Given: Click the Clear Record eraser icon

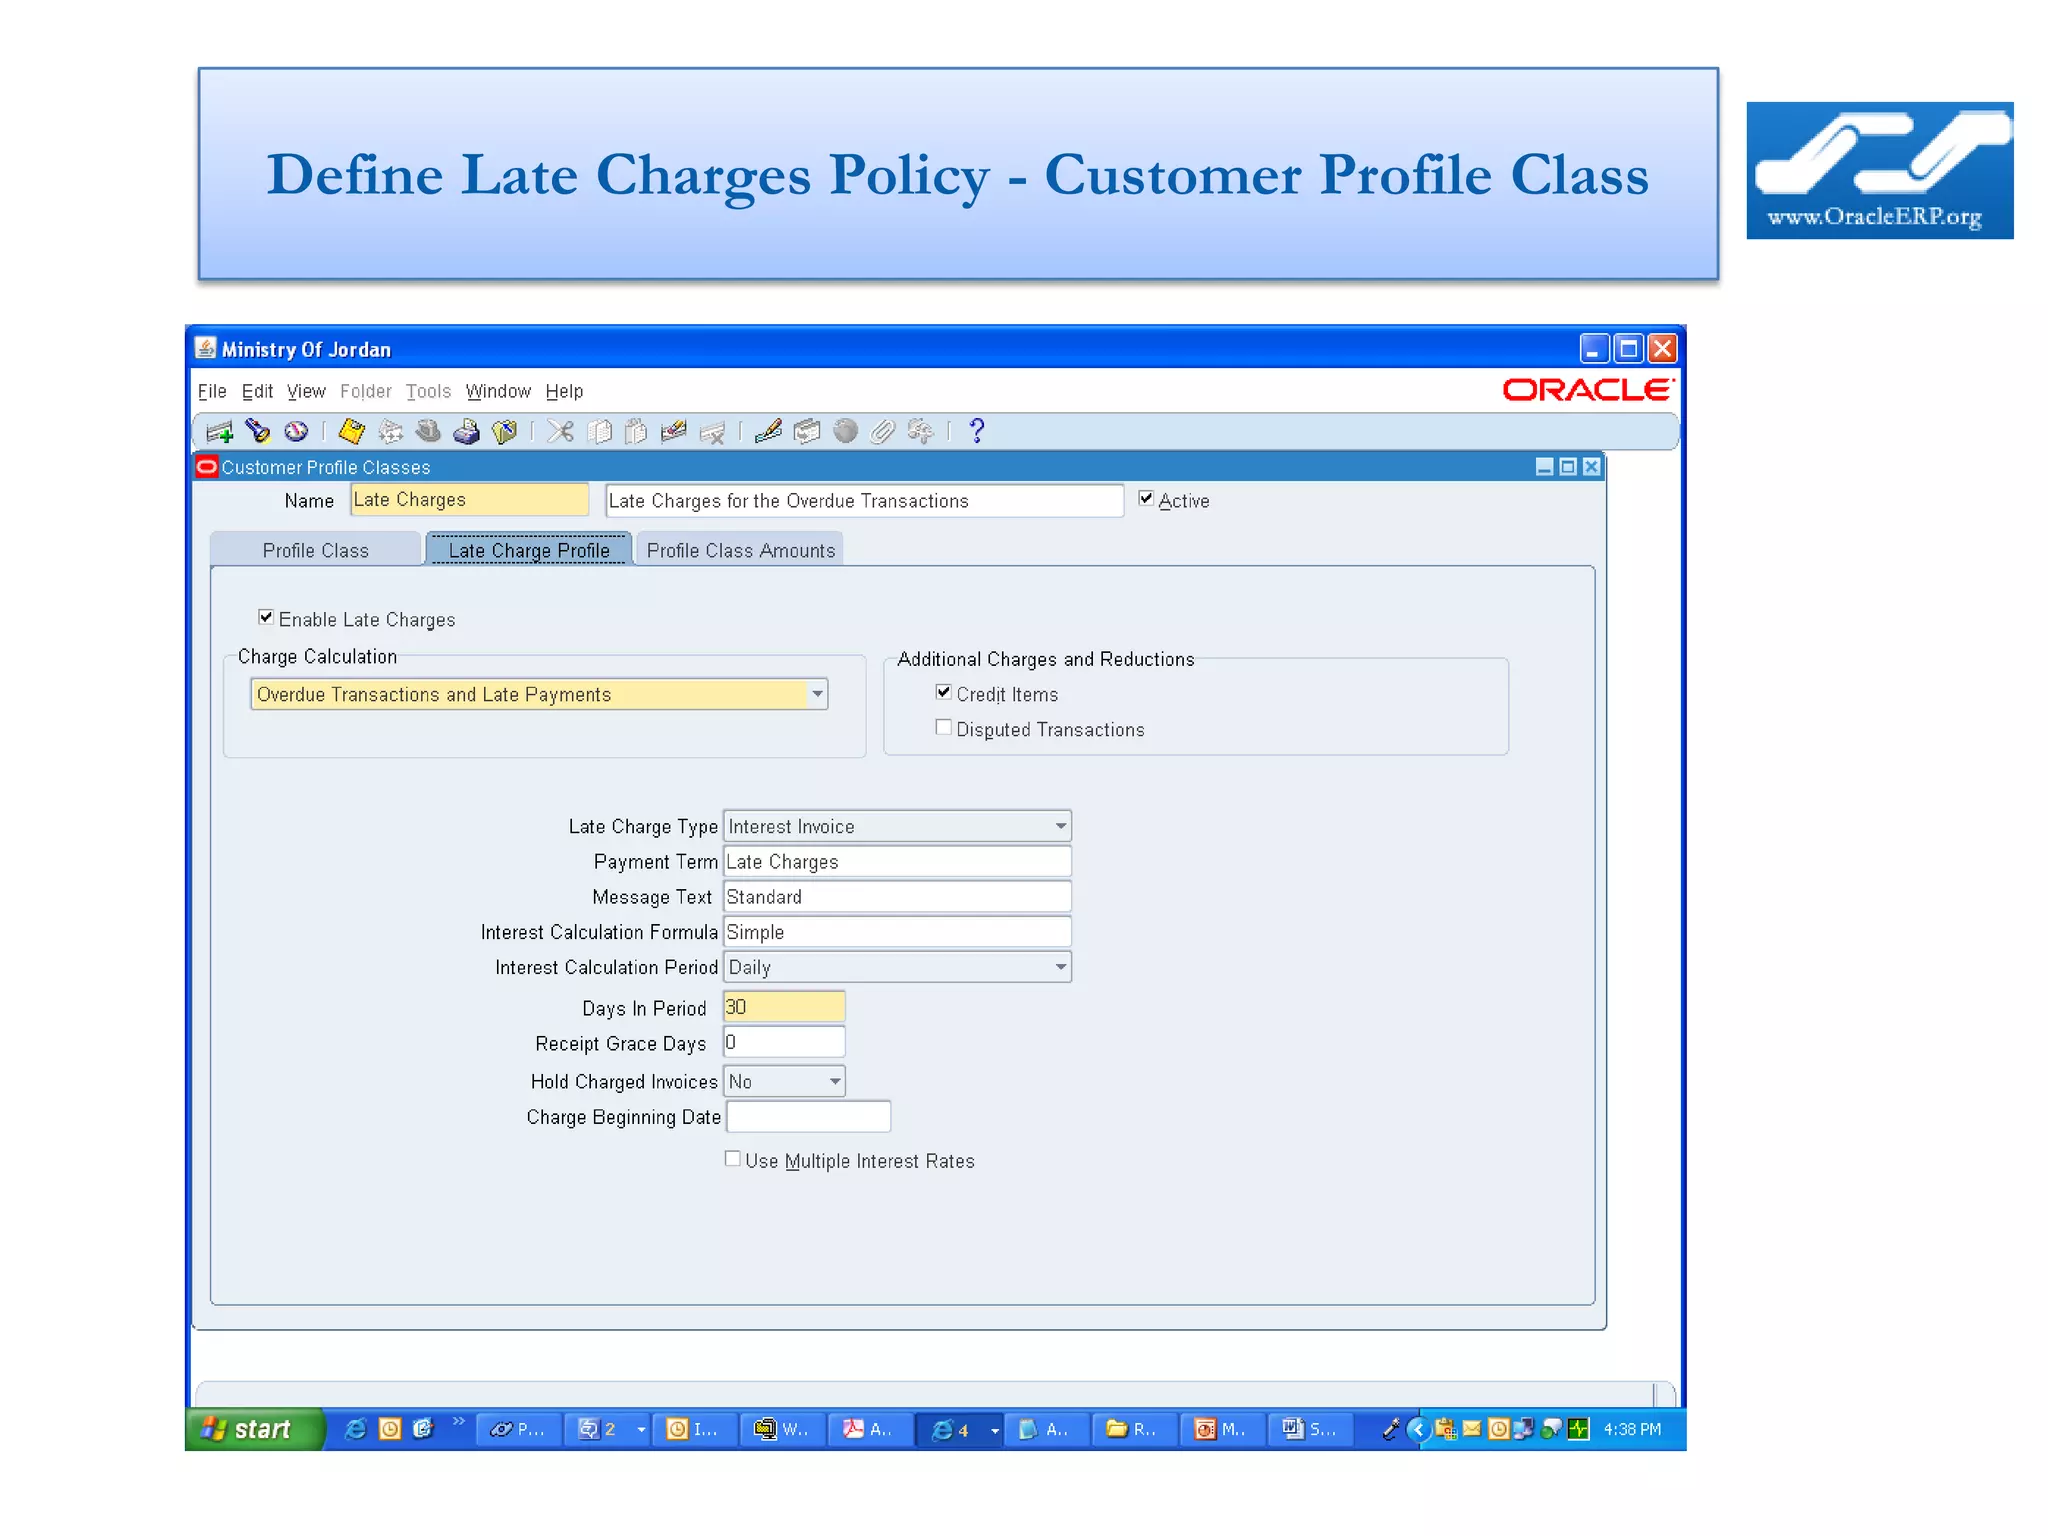Looking at the screenshot, I should (674, 431).
